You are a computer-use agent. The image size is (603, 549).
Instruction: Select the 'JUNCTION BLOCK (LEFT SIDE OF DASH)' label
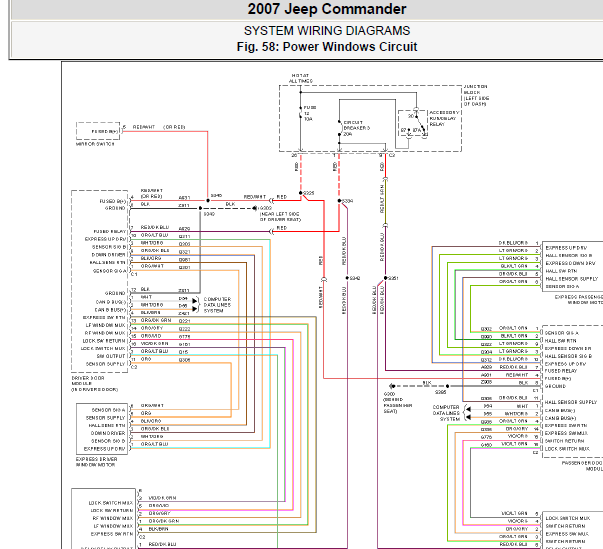pyautogui.click(x=476, y=95)
